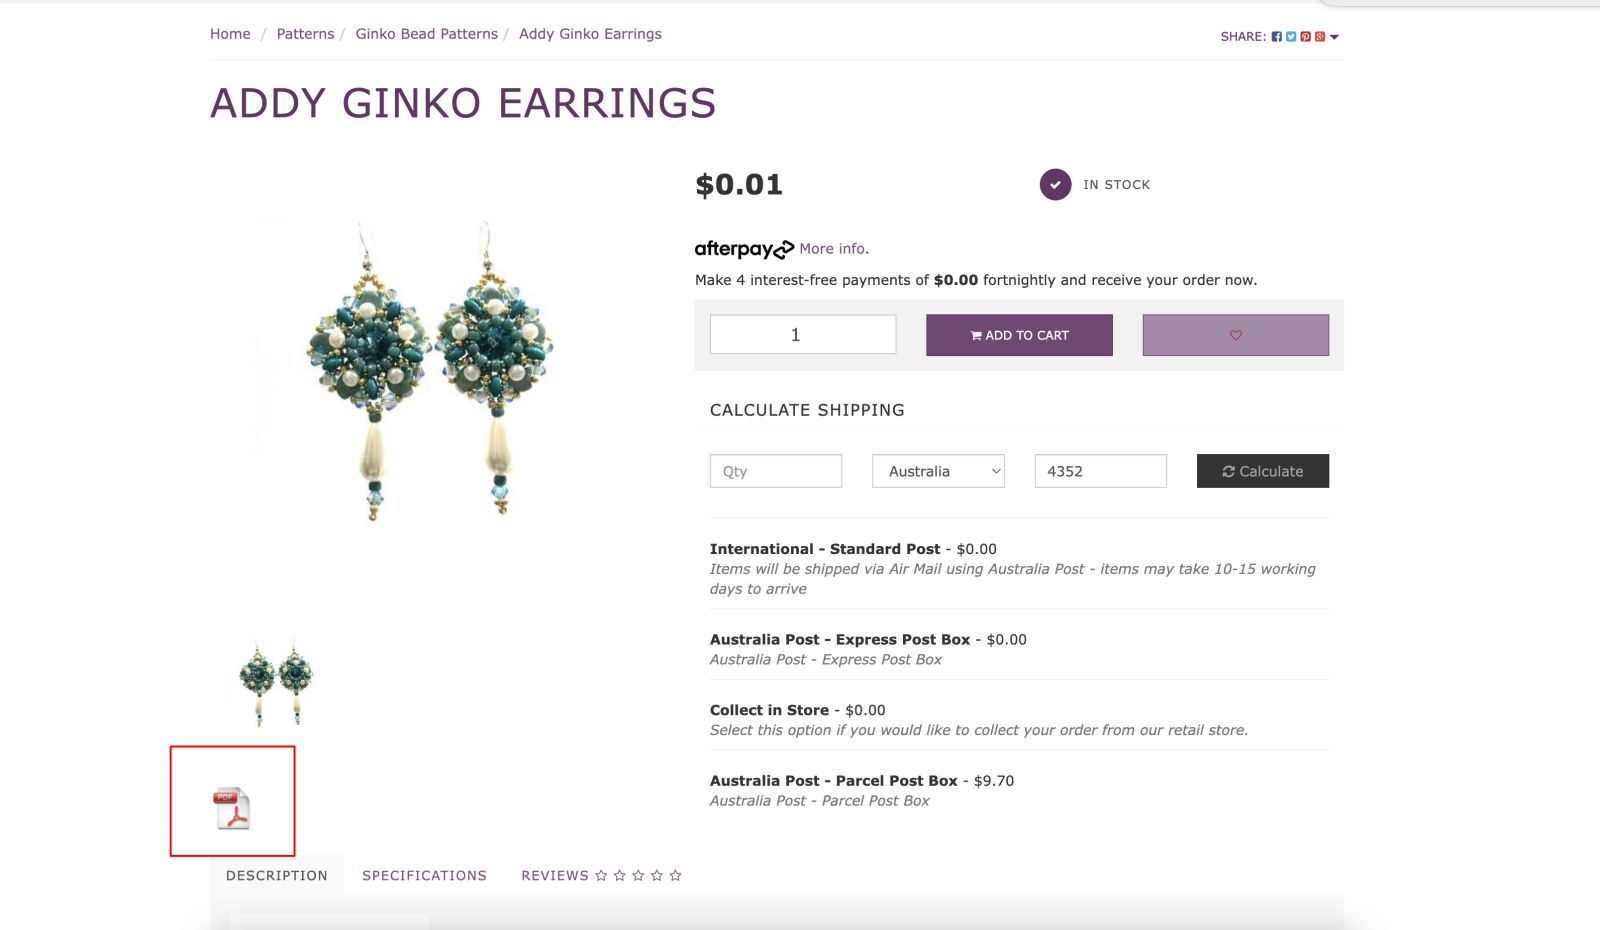Click the Pinterest share icon
This screenshot has height=930, width=1600.
pyautogui.click(x=1305, y=37)
